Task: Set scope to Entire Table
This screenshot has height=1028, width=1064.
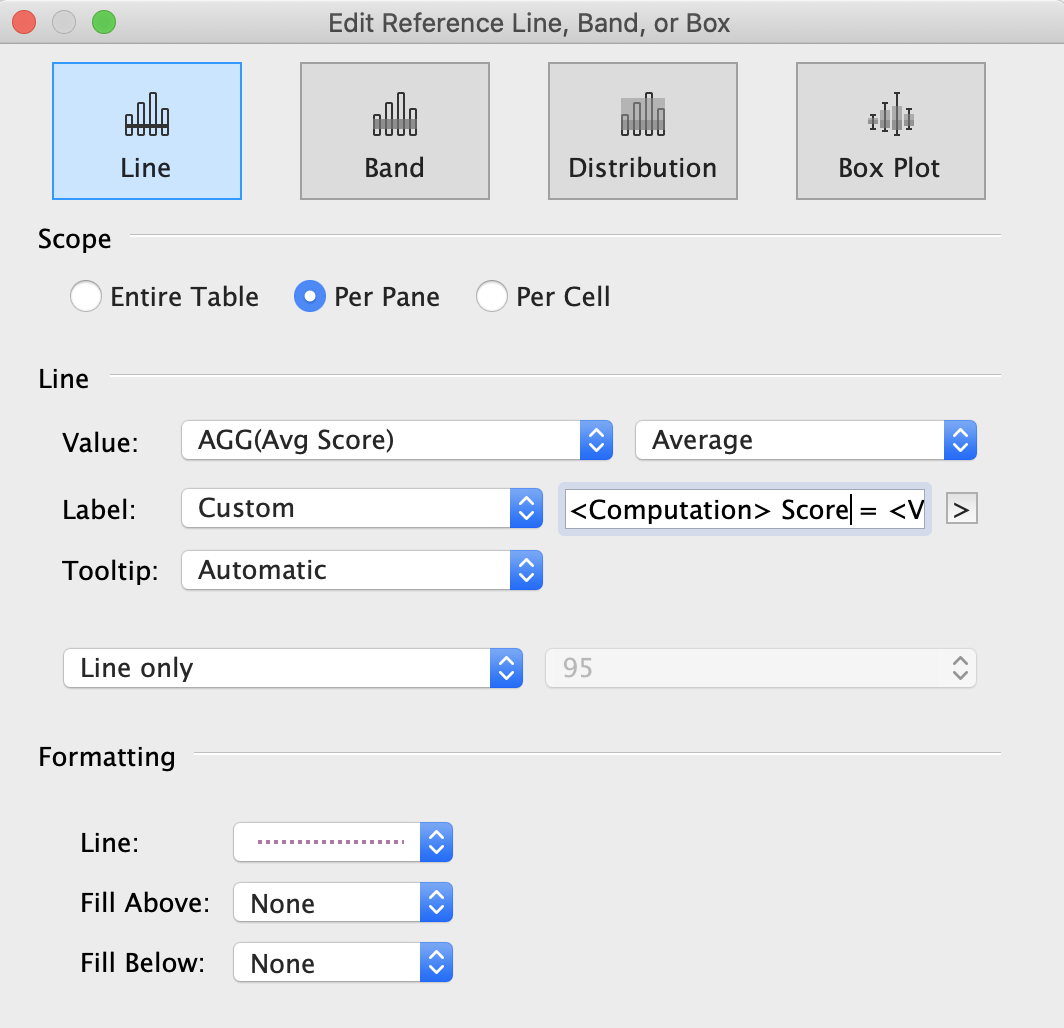Action: coord(86,297)
